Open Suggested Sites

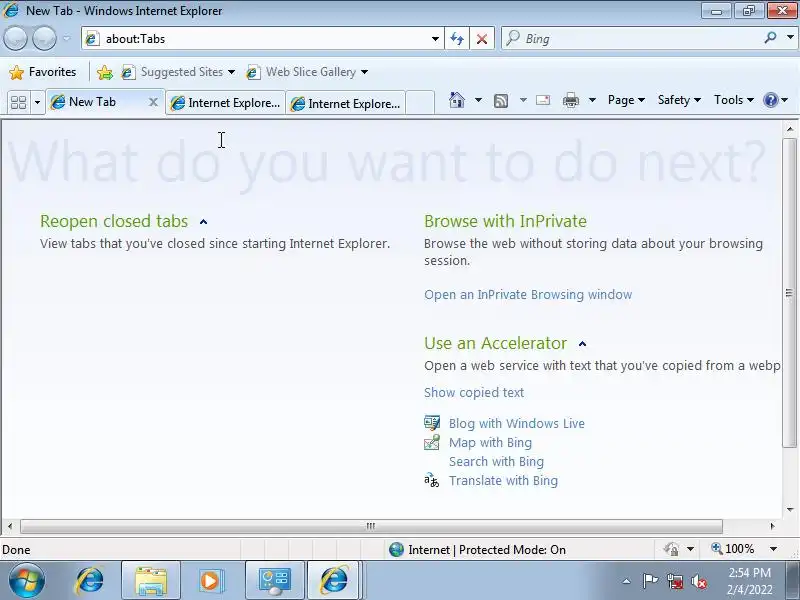pos(178,72)
